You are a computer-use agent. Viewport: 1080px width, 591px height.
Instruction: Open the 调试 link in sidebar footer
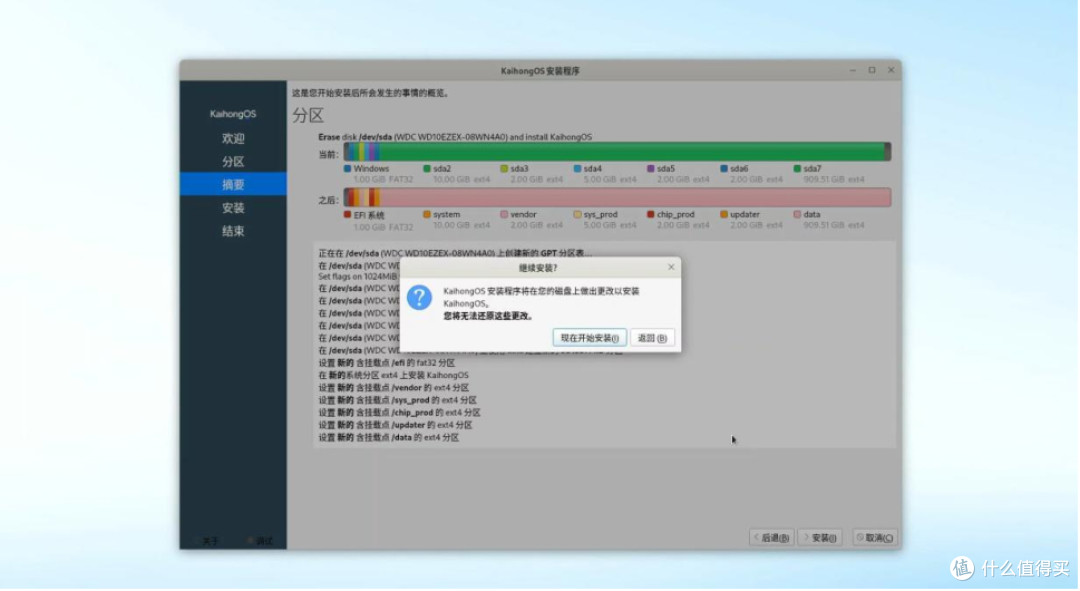260,541
